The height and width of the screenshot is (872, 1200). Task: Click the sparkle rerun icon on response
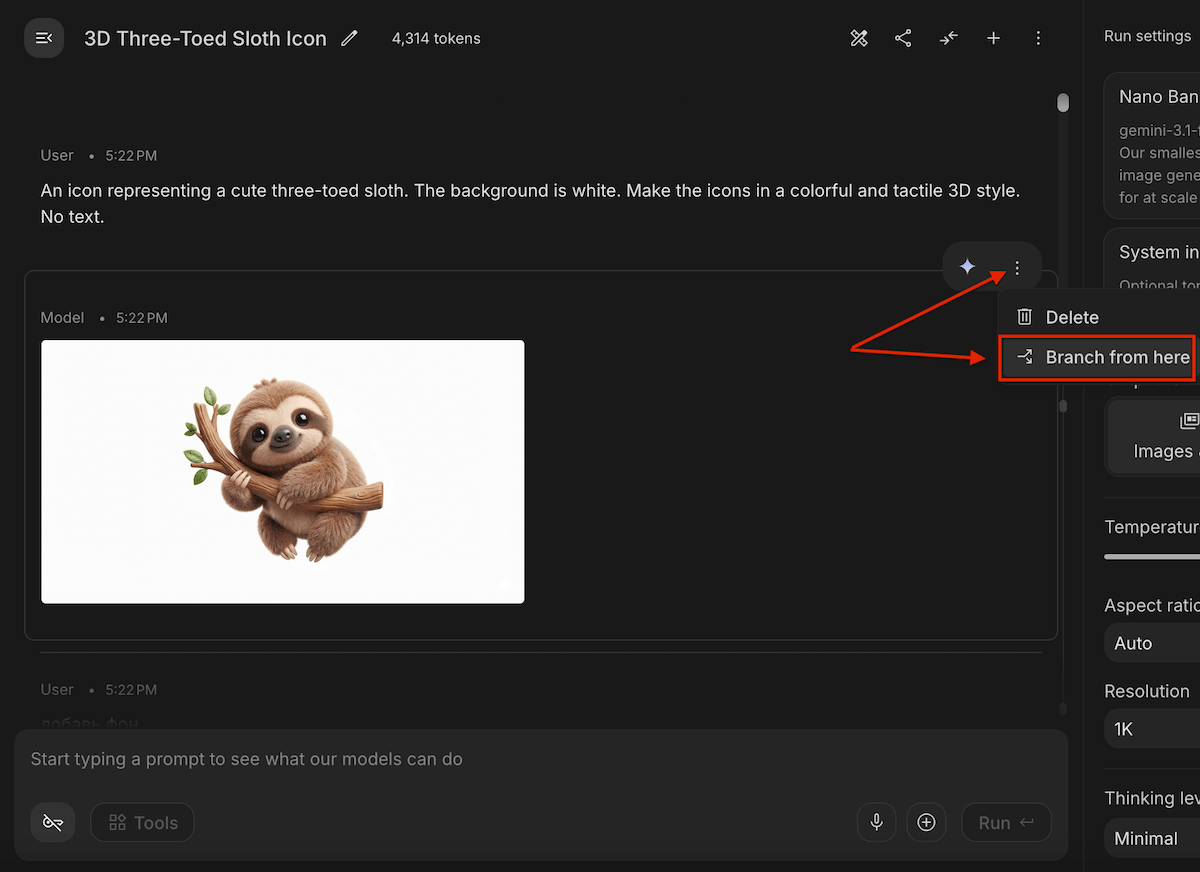pos(967,267)
